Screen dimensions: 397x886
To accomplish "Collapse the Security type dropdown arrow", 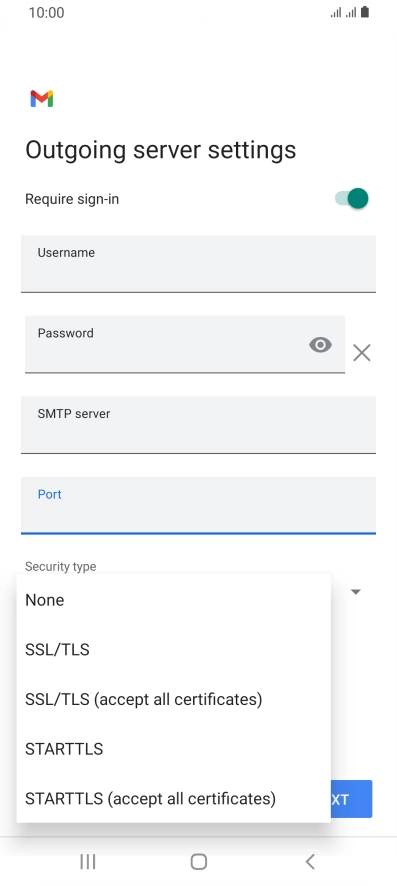I will click(x=356, y=592).
